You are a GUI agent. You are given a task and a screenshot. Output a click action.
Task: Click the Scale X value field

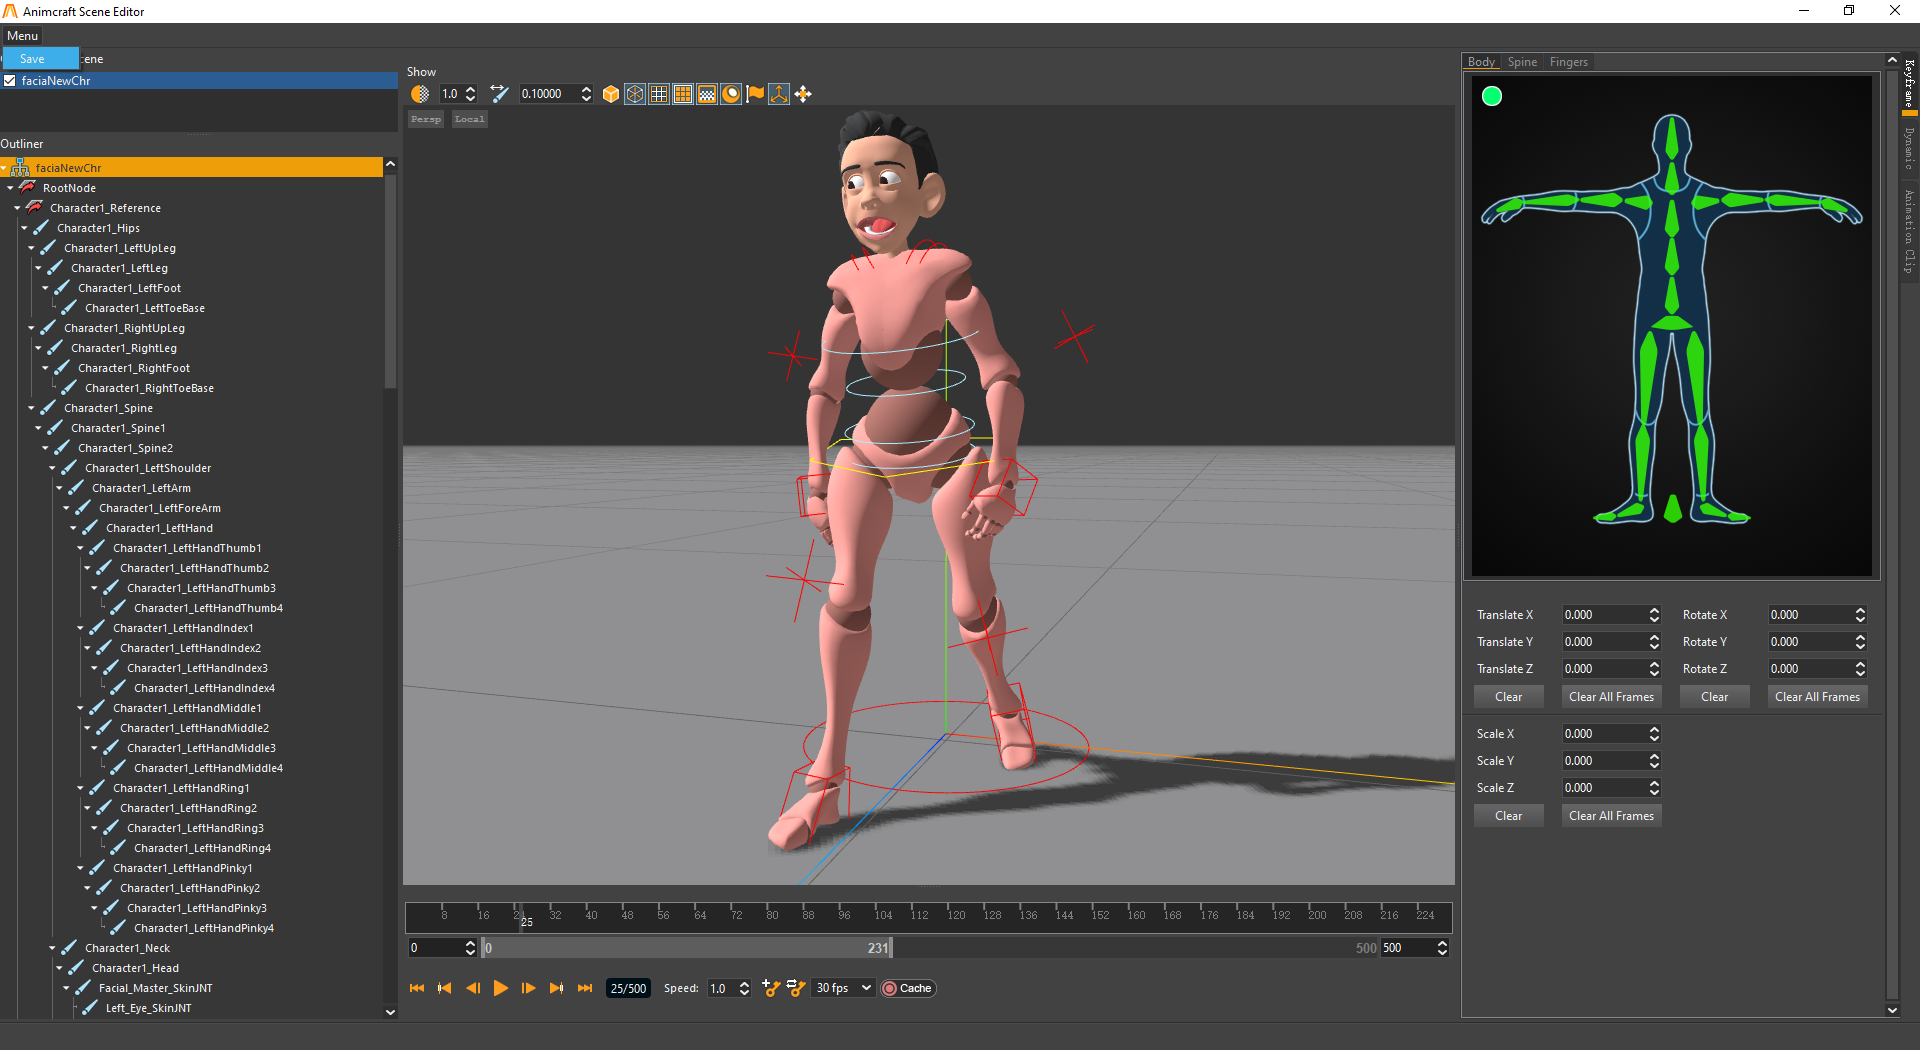point(1604,734)
